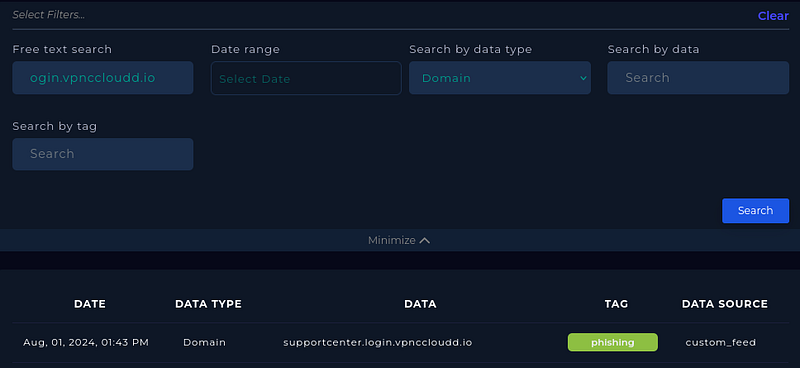Image resolution: width=800 pixels, height=368 pixels.
Task: Click the Domain cell in the result row
Action: tap(204, 342)
